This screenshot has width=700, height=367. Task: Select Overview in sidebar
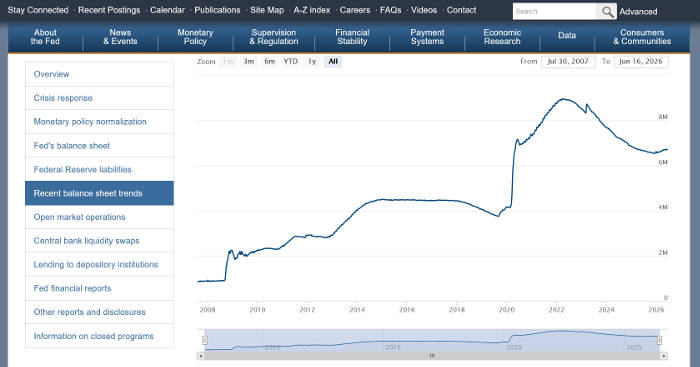(x=99, y=74)
